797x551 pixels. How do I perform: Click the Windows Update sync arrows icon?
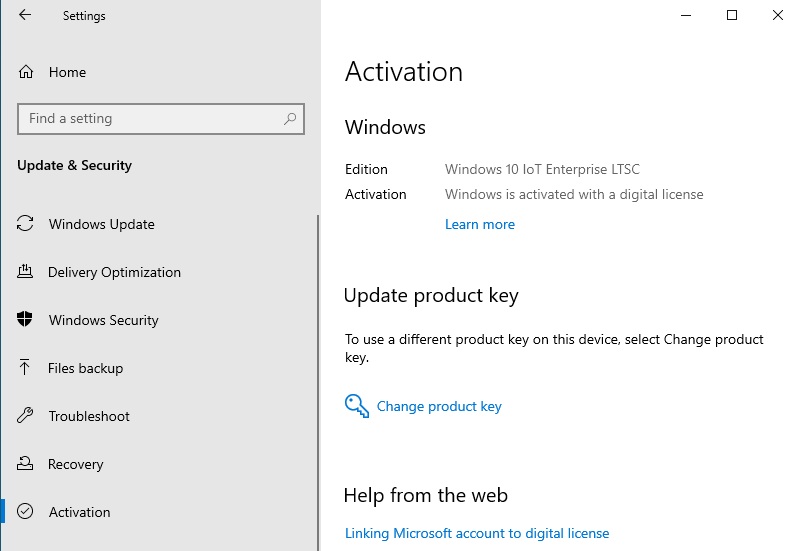pos(26,224)
